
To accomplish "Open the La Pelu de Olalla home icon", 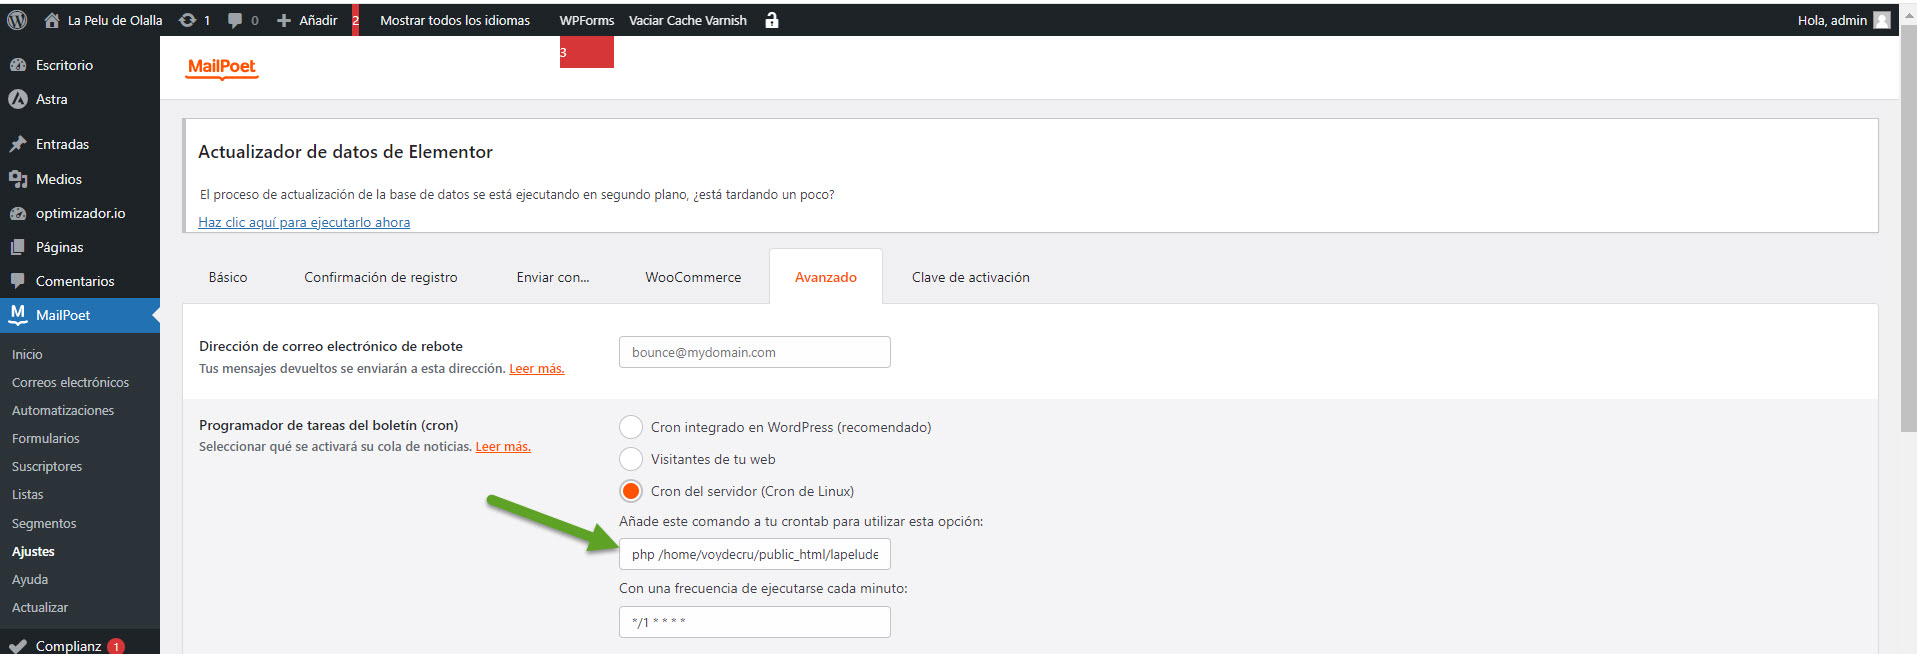I will (x=52, y=20).
